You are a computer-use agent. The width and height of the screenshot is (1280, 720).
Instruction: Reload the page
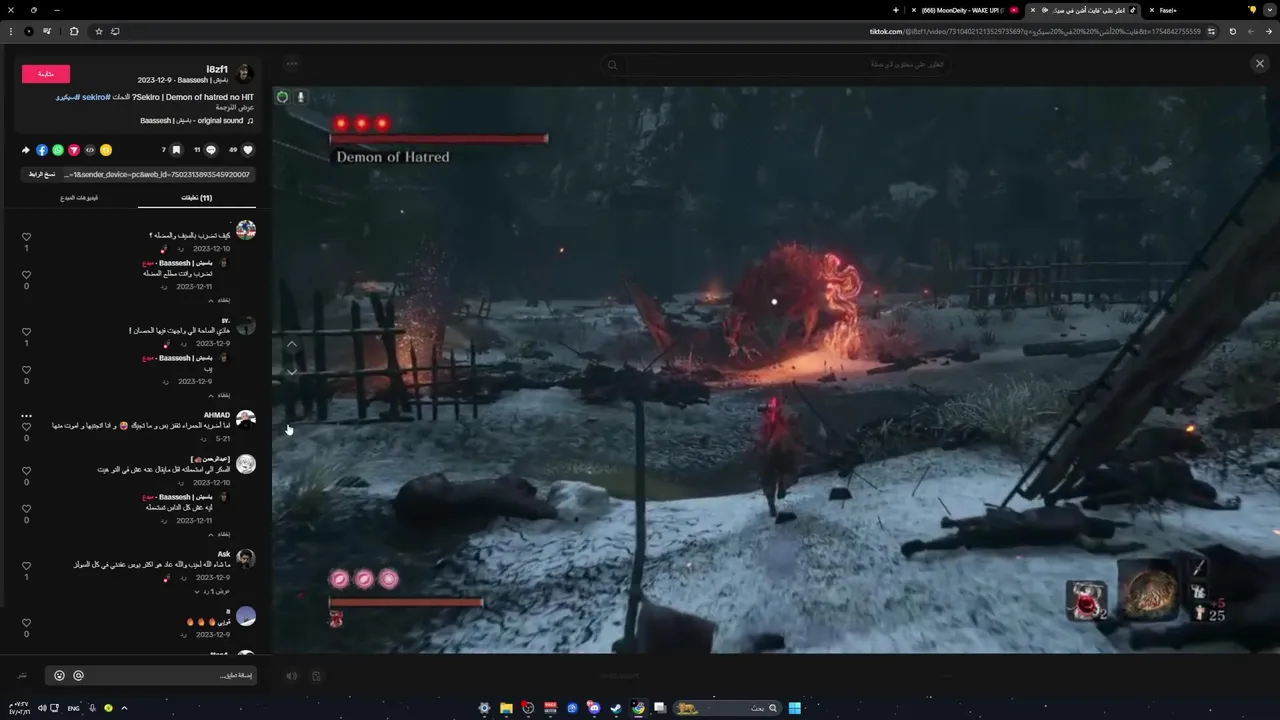[x=1232, y=31]
